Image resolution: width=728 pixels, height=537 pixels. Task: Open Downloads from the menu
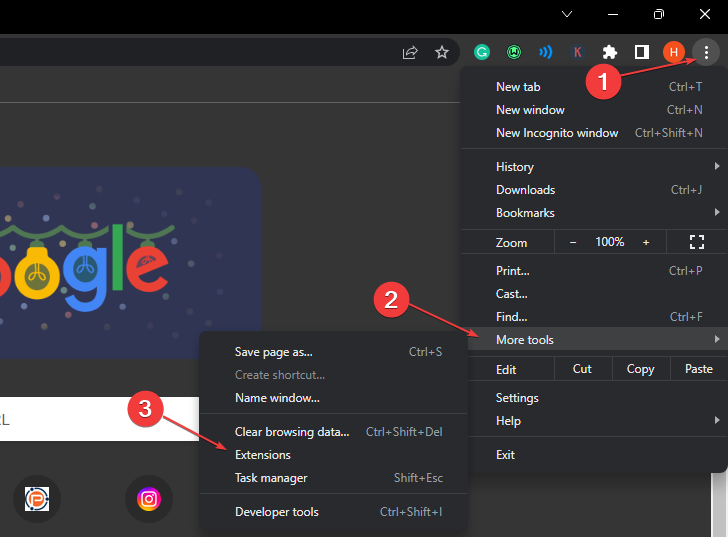click(594, 190)
